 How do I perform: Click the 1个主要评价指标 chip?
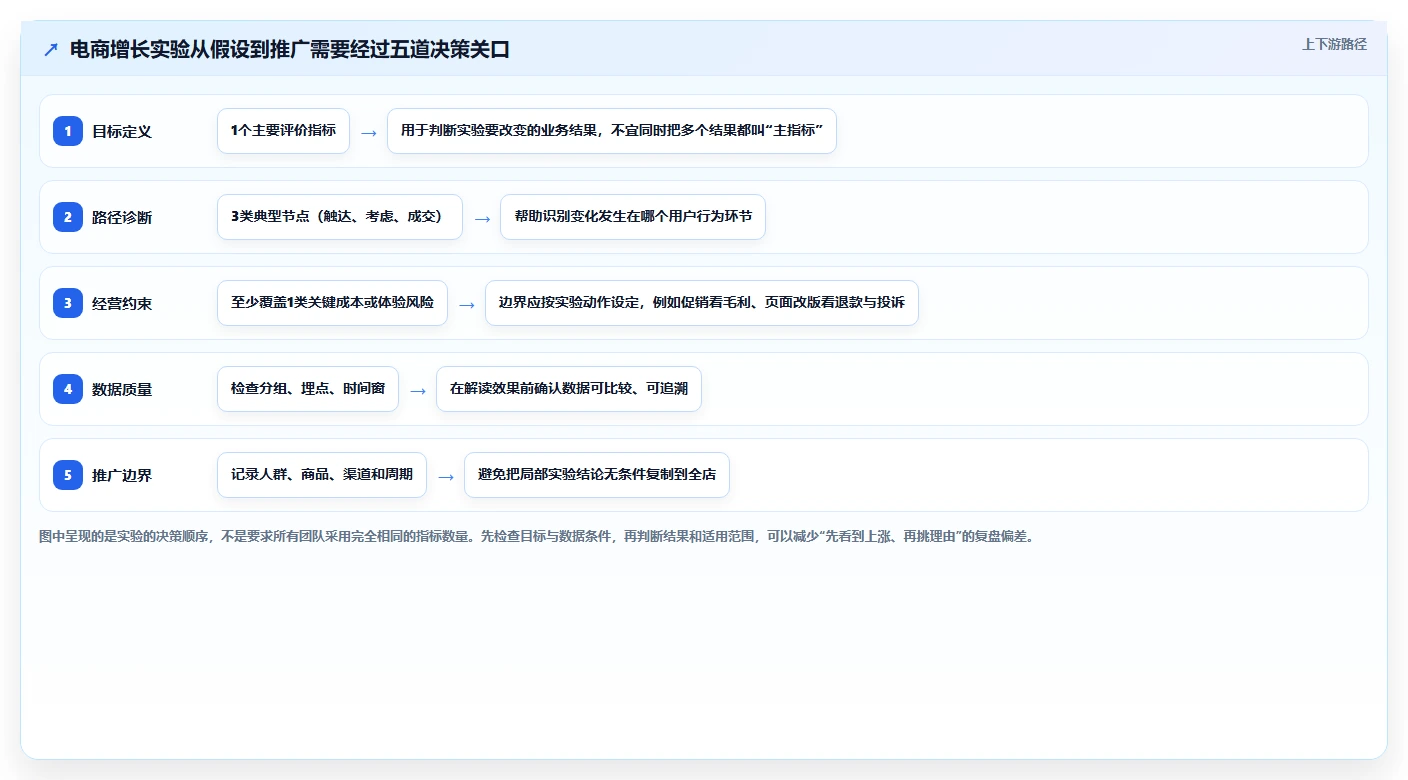pos(283,131)
